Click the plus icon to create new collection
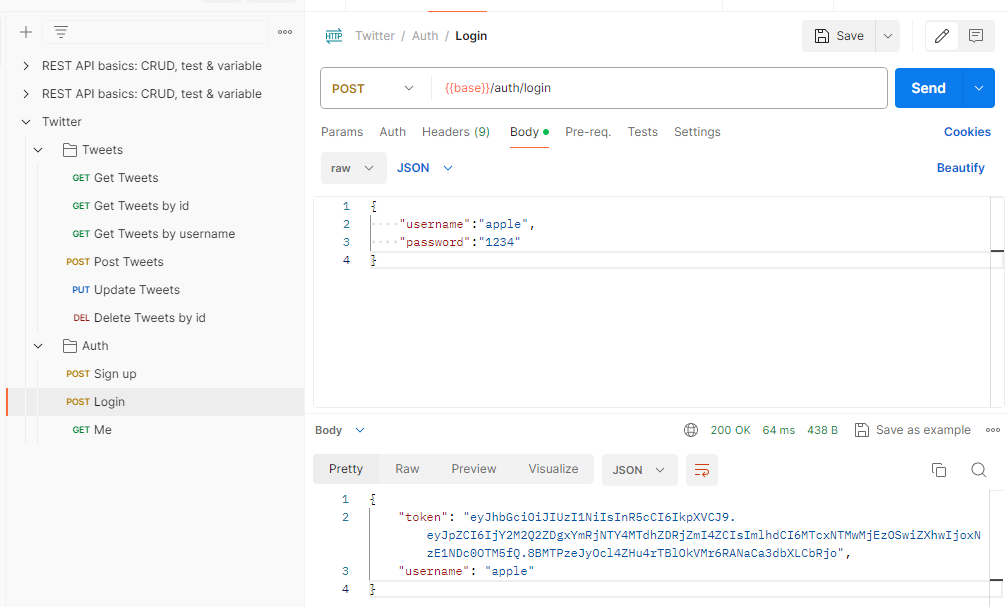Screen dimensions: 1008x607 coord(26,32)
